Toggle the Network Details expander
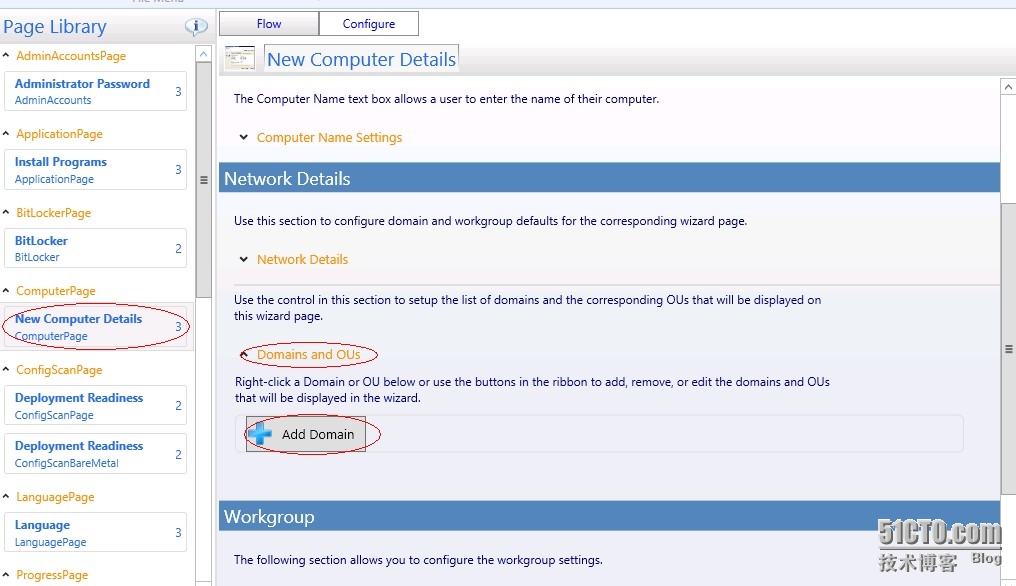The height and width of the screenshot is (586, 1016). pyautogui.click(x=244, y=259)
